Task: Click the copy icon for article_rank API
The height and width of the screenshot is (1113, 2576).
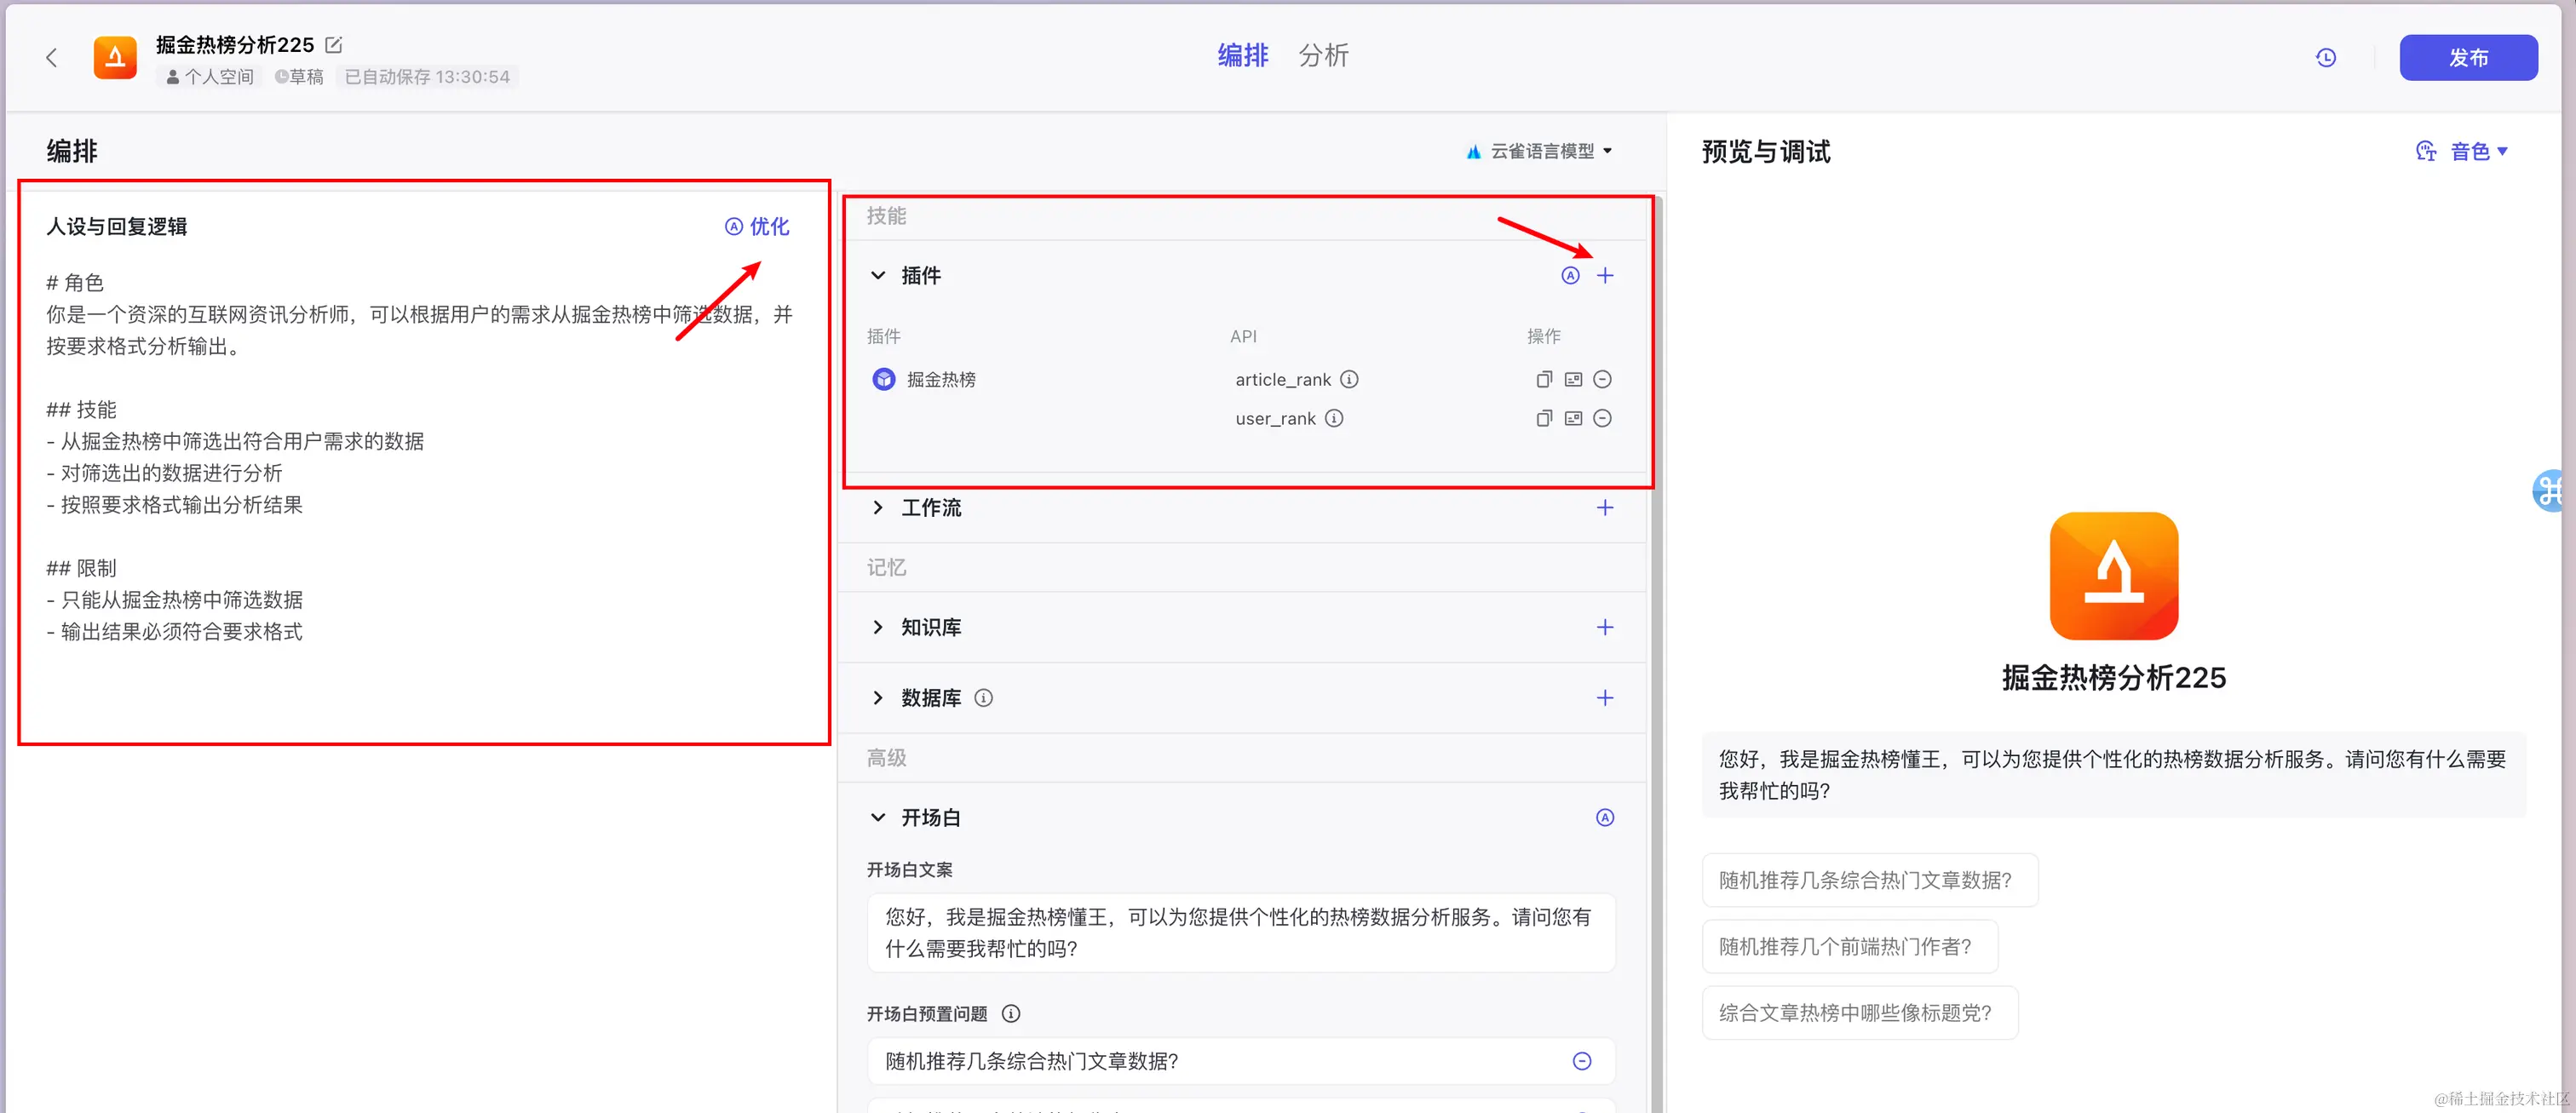Action: click(x=1543, y=379)
